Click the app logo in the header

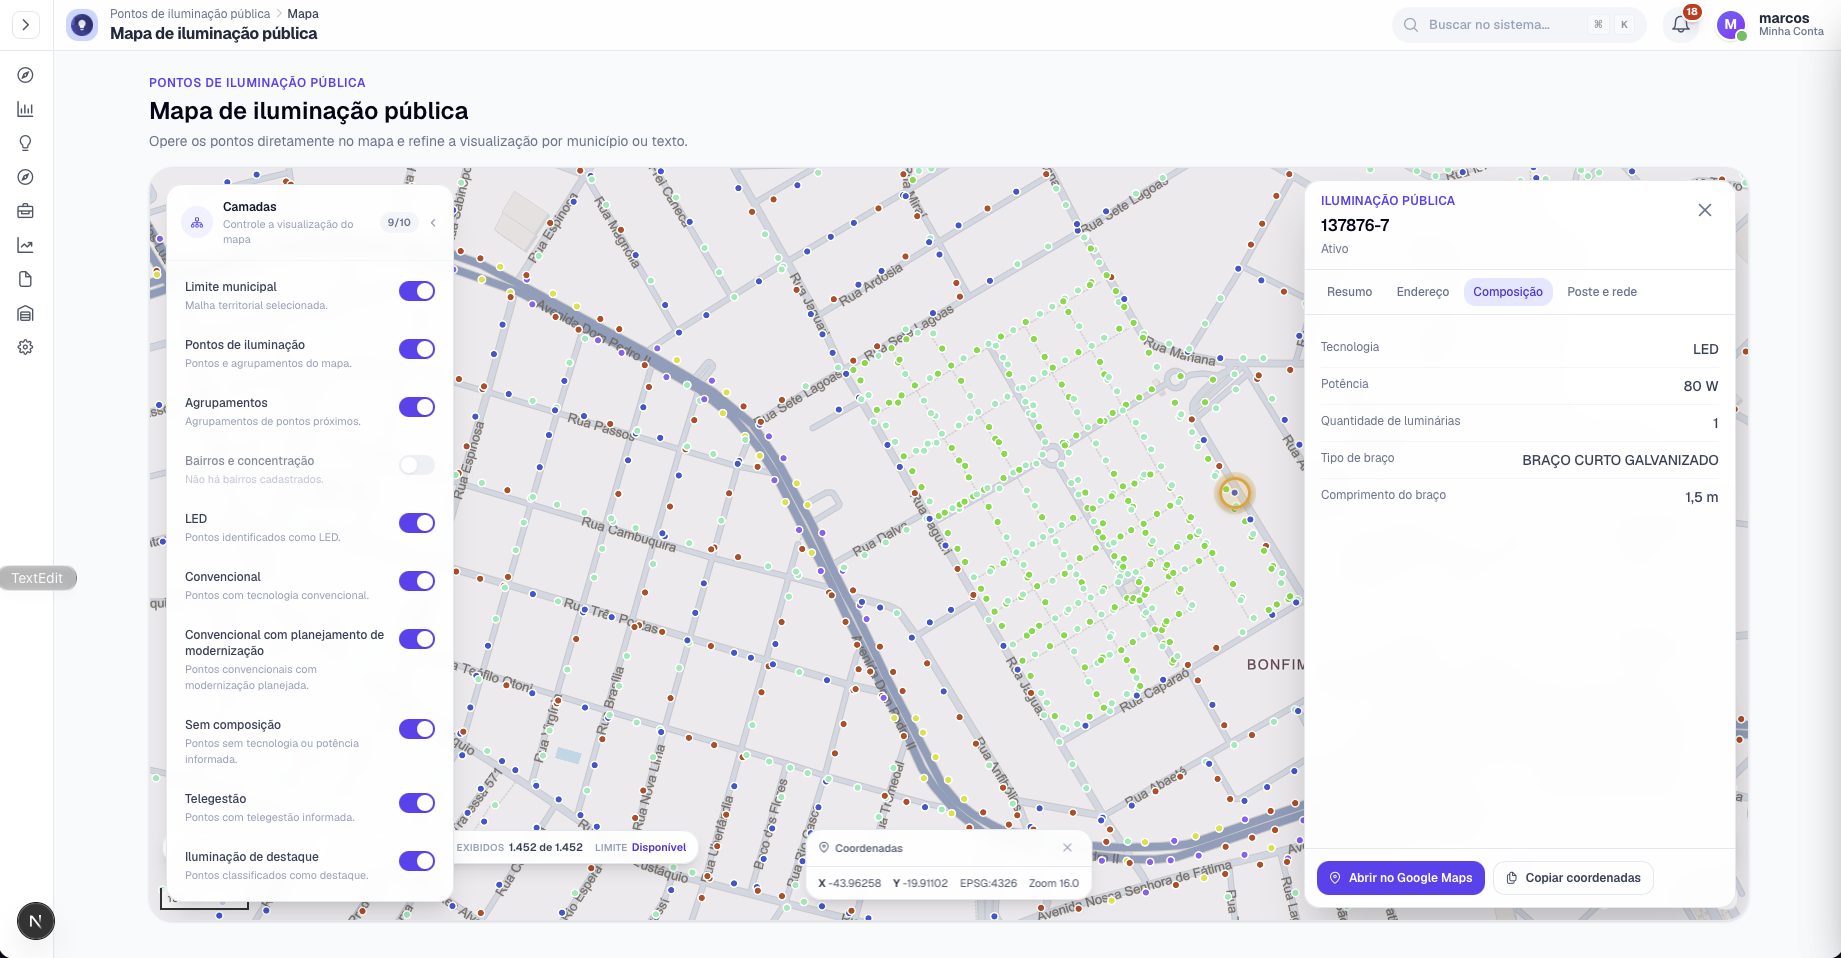pyautogui.click(x=82, y=25)
